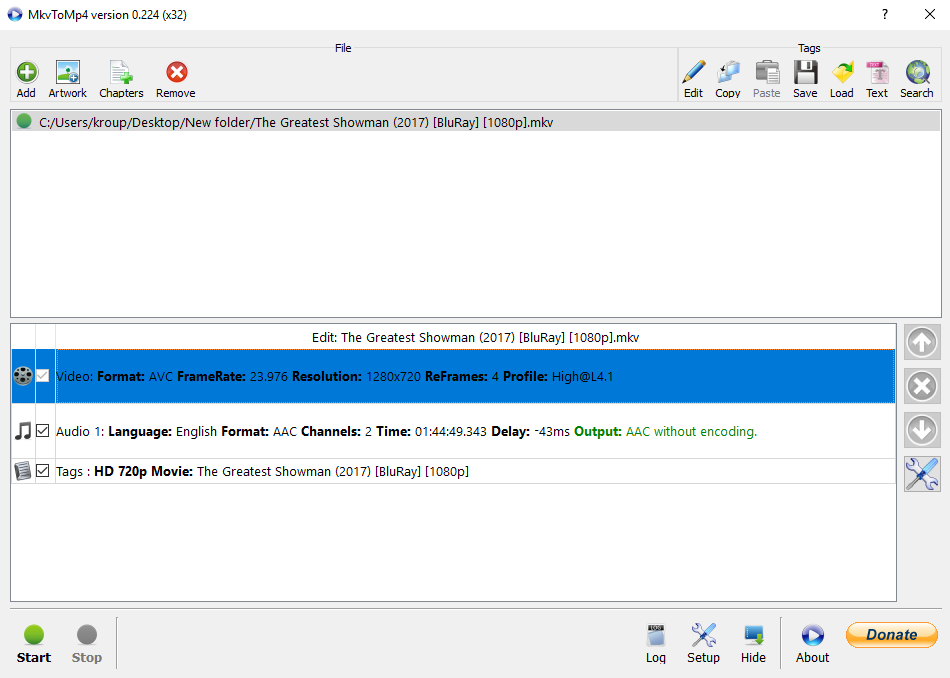Open the Artwork tool
950x678 pixels.
point(67,79)
